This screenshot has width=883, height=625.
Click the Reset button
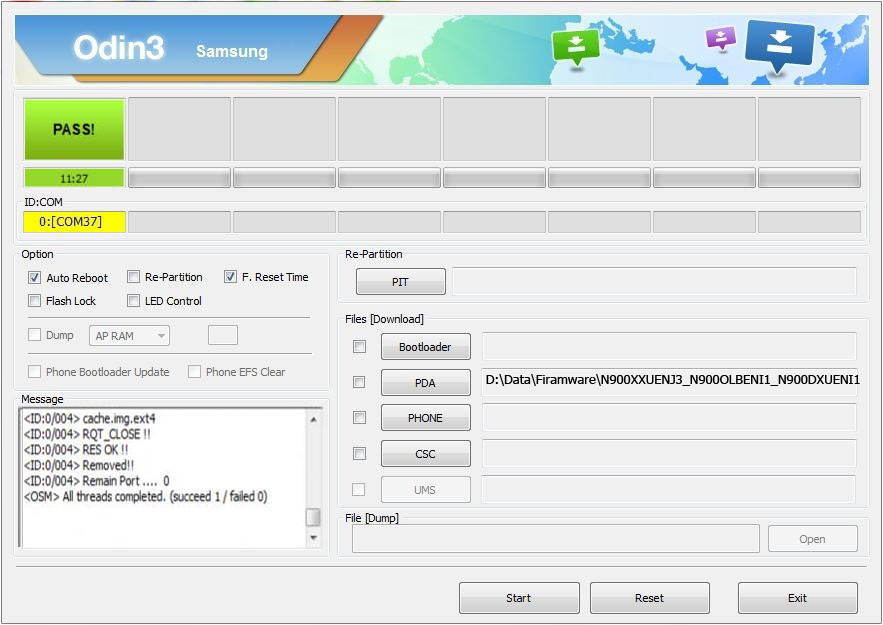pyautogui.click(x=650, y=598)
